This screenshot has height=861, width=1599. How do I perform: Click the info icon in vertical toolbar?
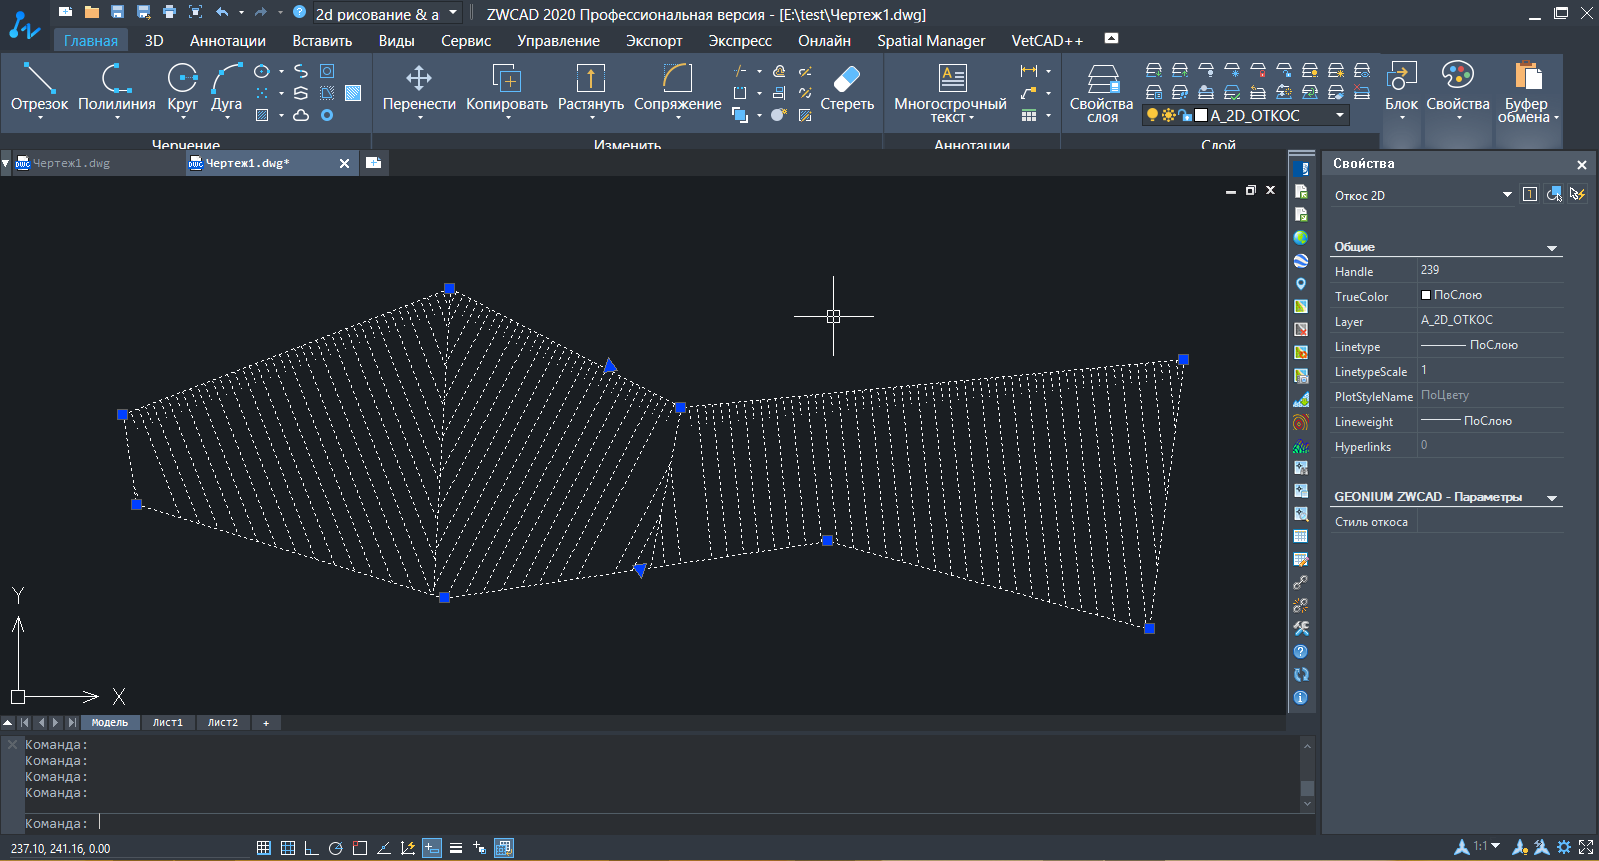[1301, 697]
